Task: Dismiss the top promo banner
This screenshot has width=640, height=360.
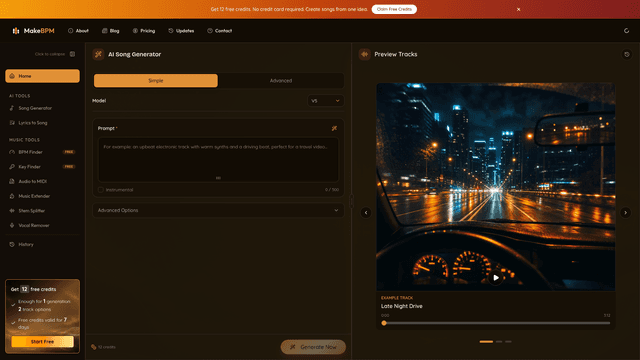Action: pyautogui.click(x=518, y=9)
